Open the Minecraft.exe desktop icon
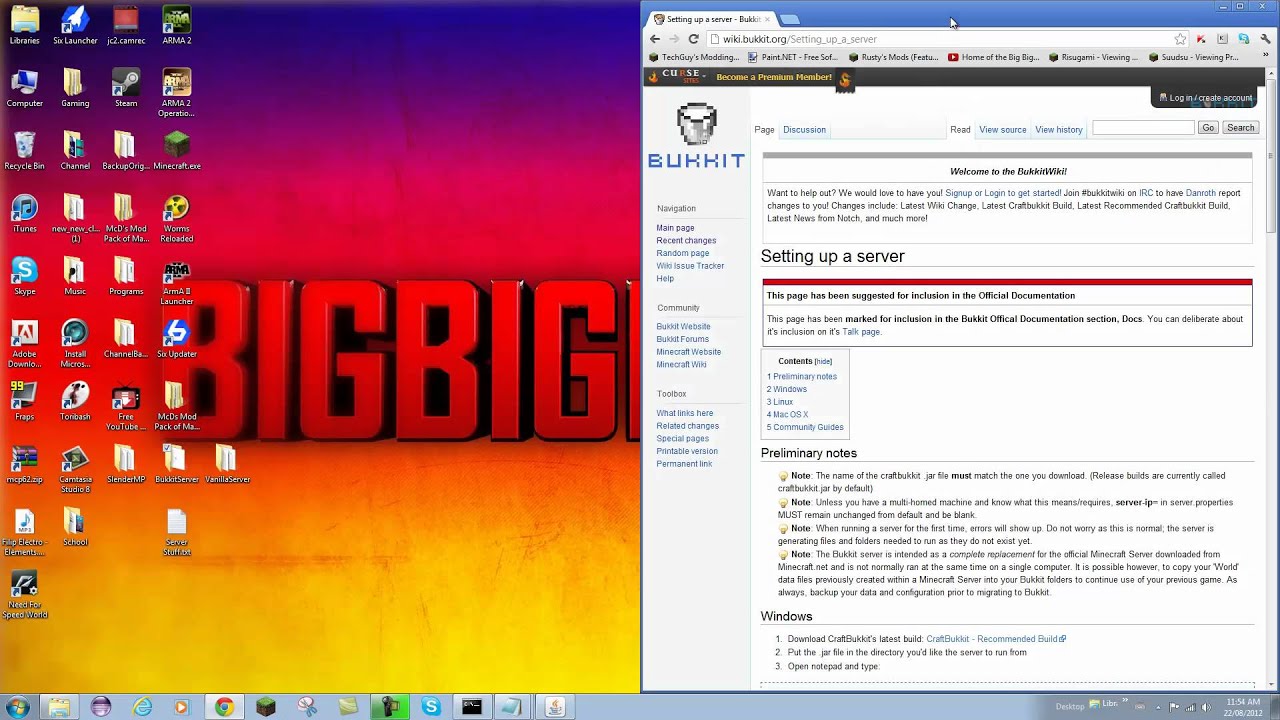This screenshot has height=720, width=1280. coord(177,151)
